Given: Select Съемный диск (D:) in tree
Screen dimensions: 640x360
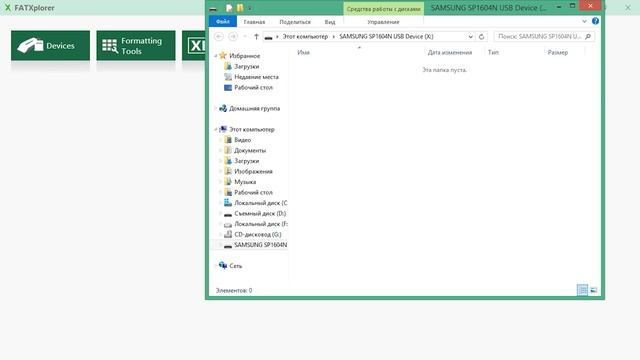Looking at the screenshot, I should [260, 213].
